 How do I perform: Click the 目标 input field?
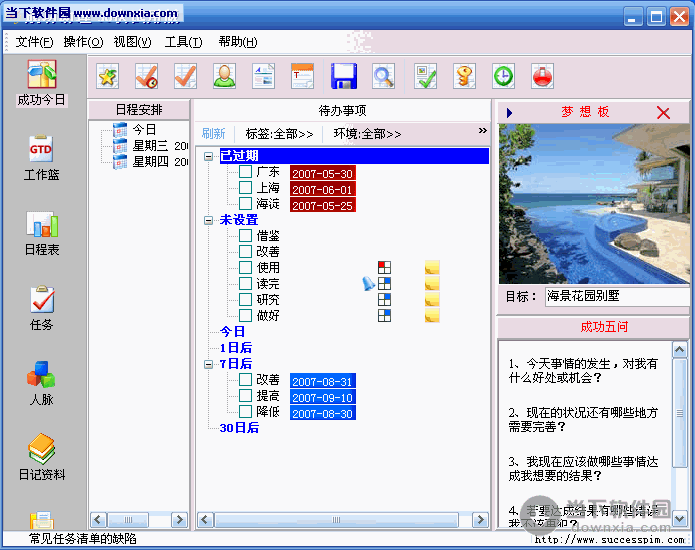click(615, 296)
